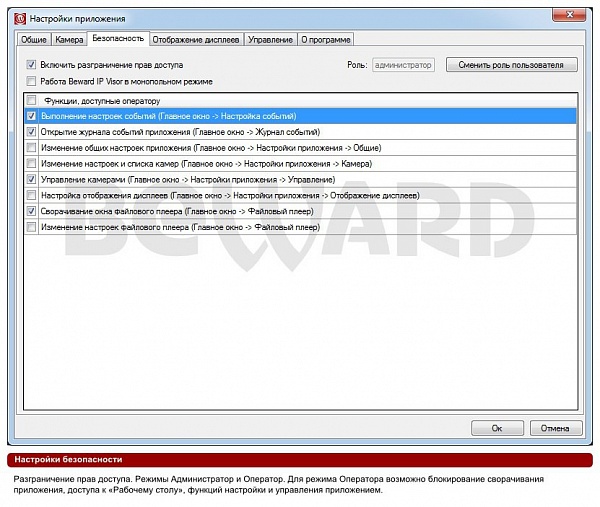Viewport: 600px width, 507px height.
Task: Enable Работа Beward IP Visor в монопольном режиме
Action: click(x=31, y=81)
